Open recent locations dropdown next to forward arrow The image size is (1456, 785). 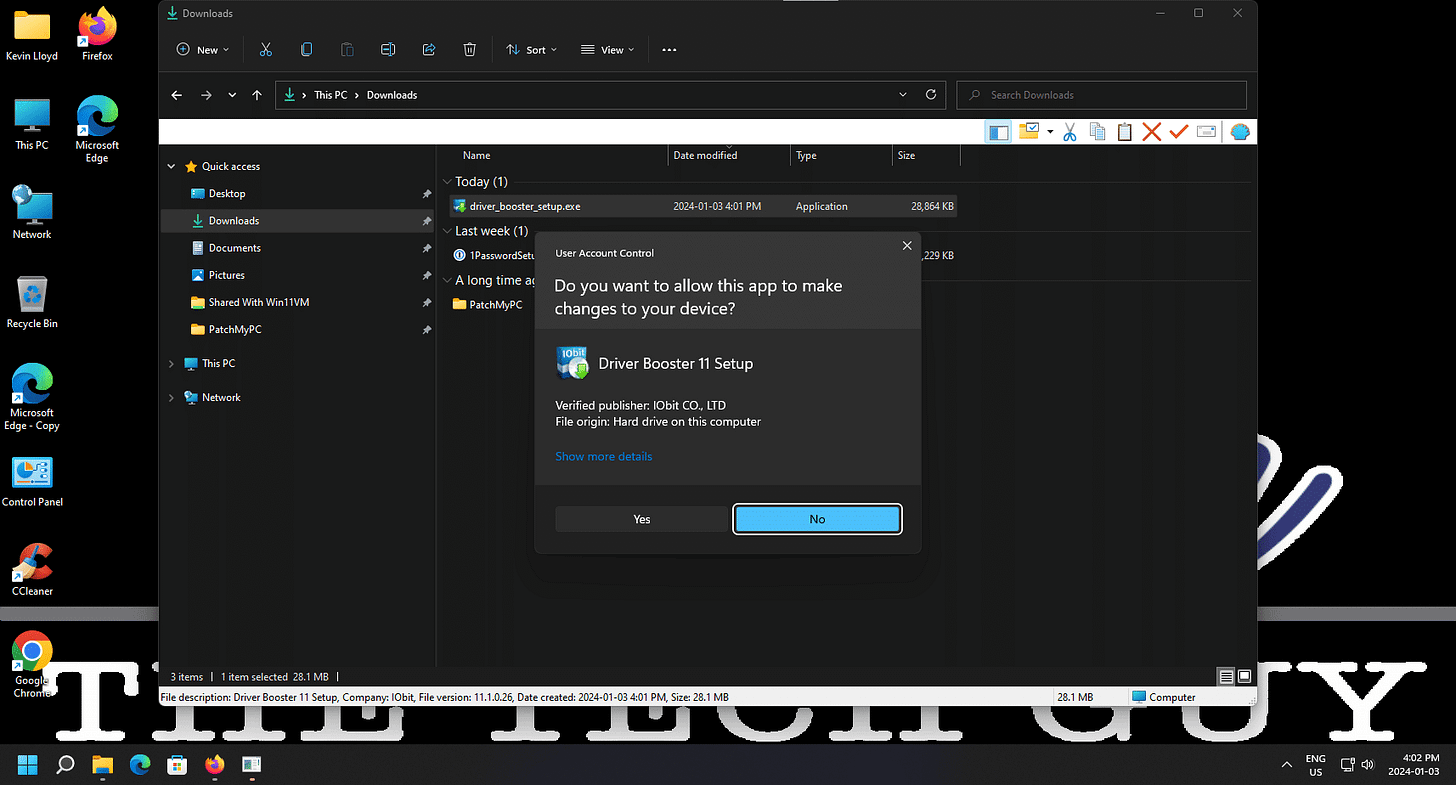pos(232,95)
